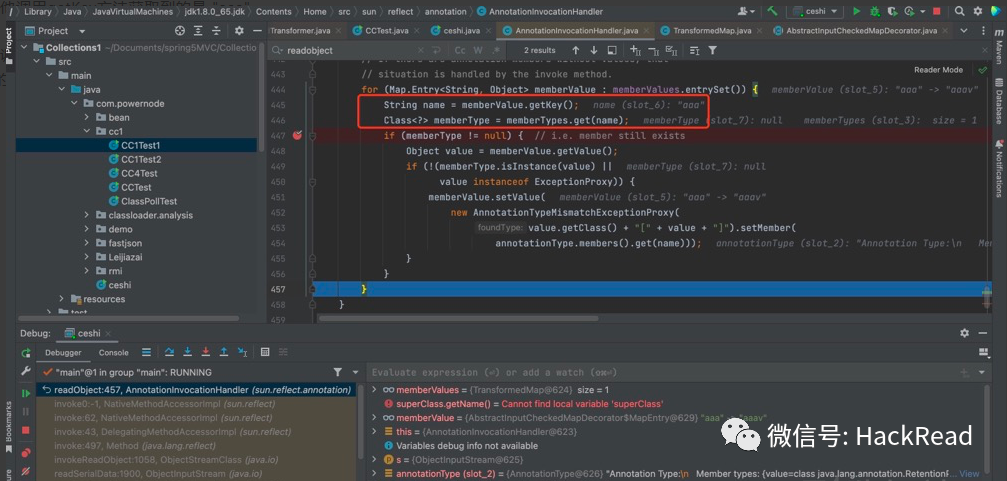Filter frames funnel icon
1007x481 pixels.
pos(338,372)
